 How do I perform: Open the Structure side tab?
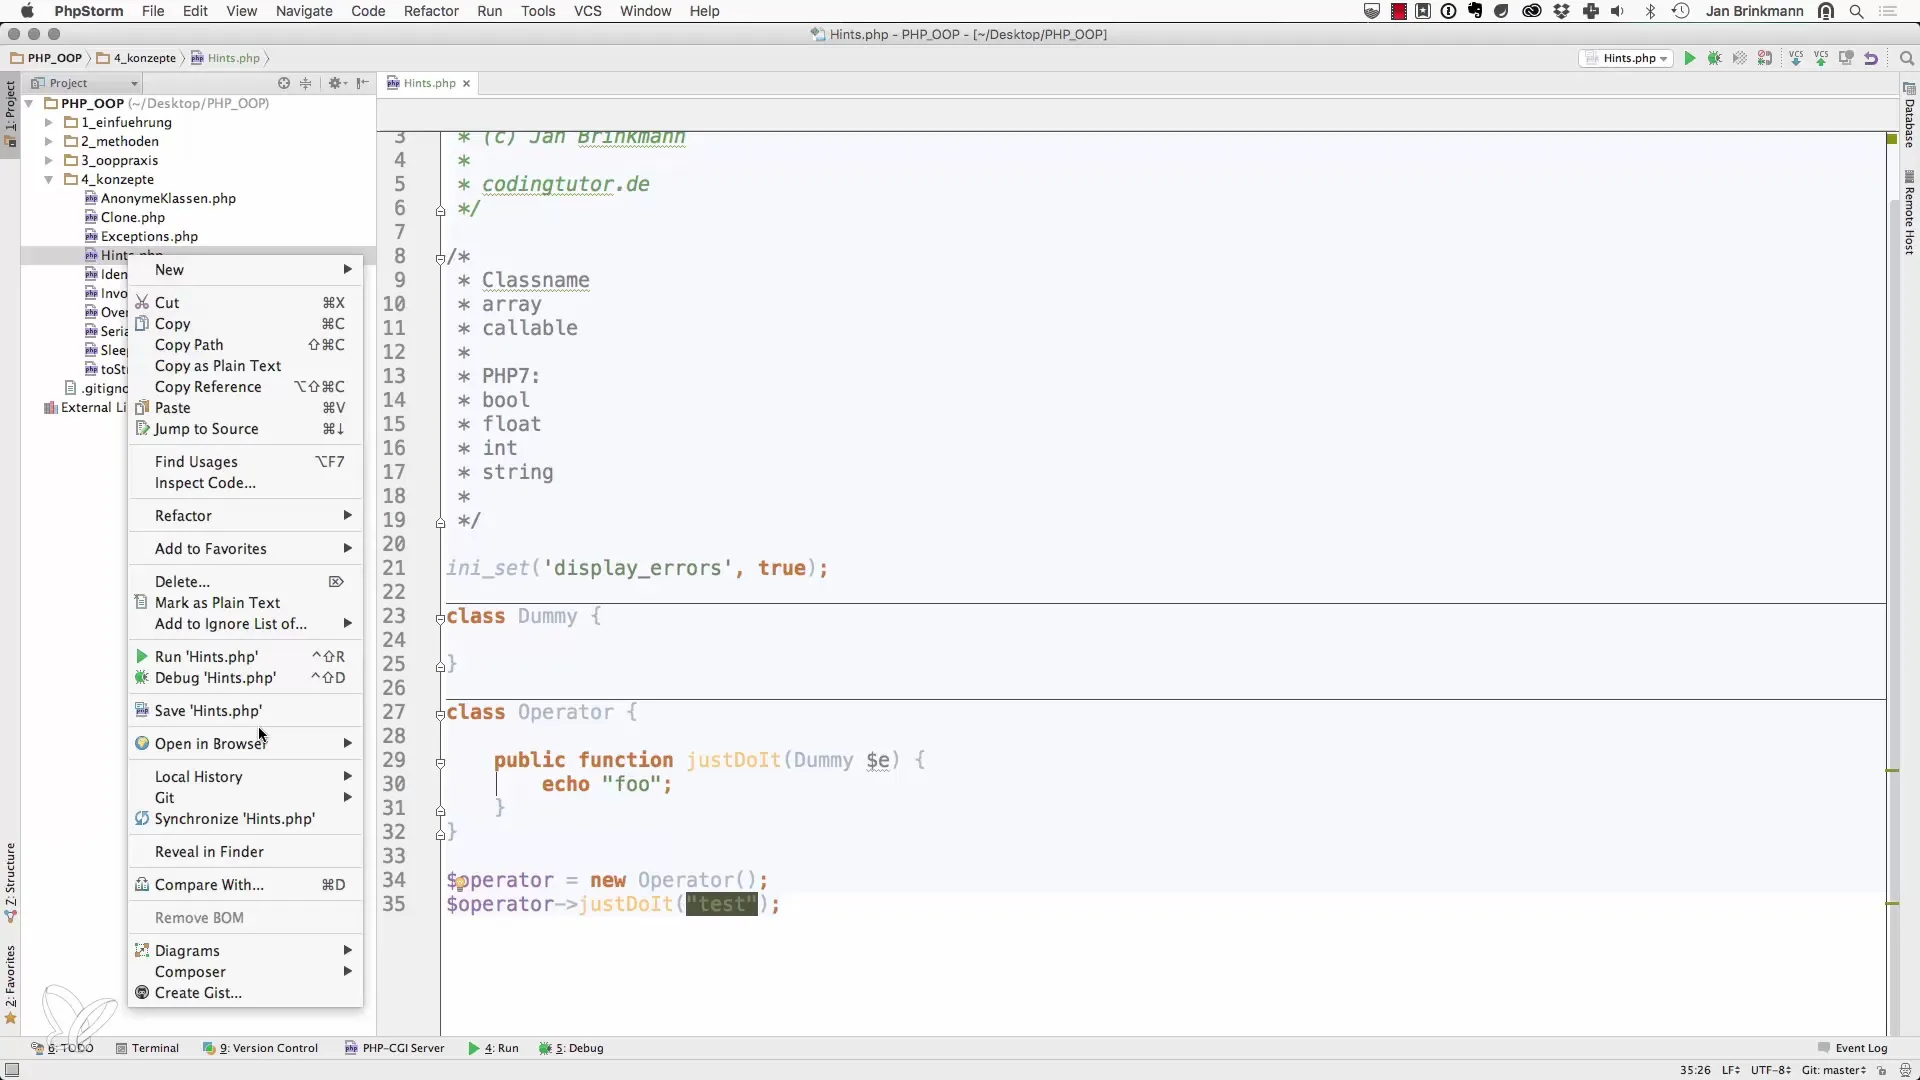[x=10, y=882]
